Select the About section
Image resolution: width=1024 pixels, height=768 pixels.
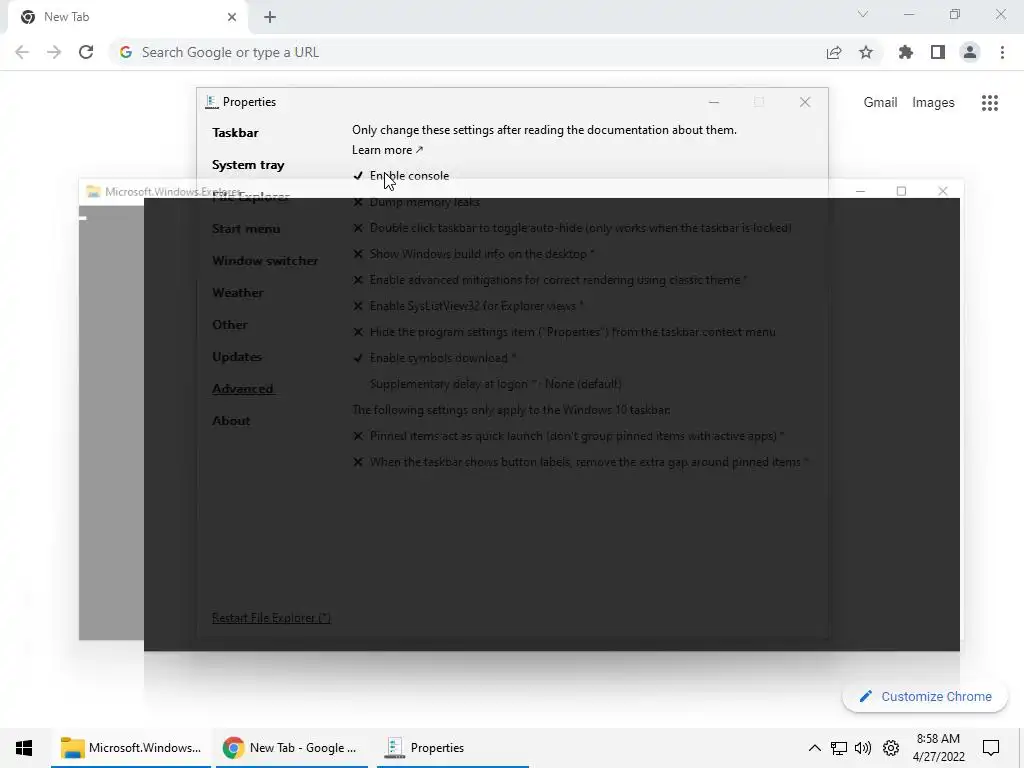[x=231, y=421]
